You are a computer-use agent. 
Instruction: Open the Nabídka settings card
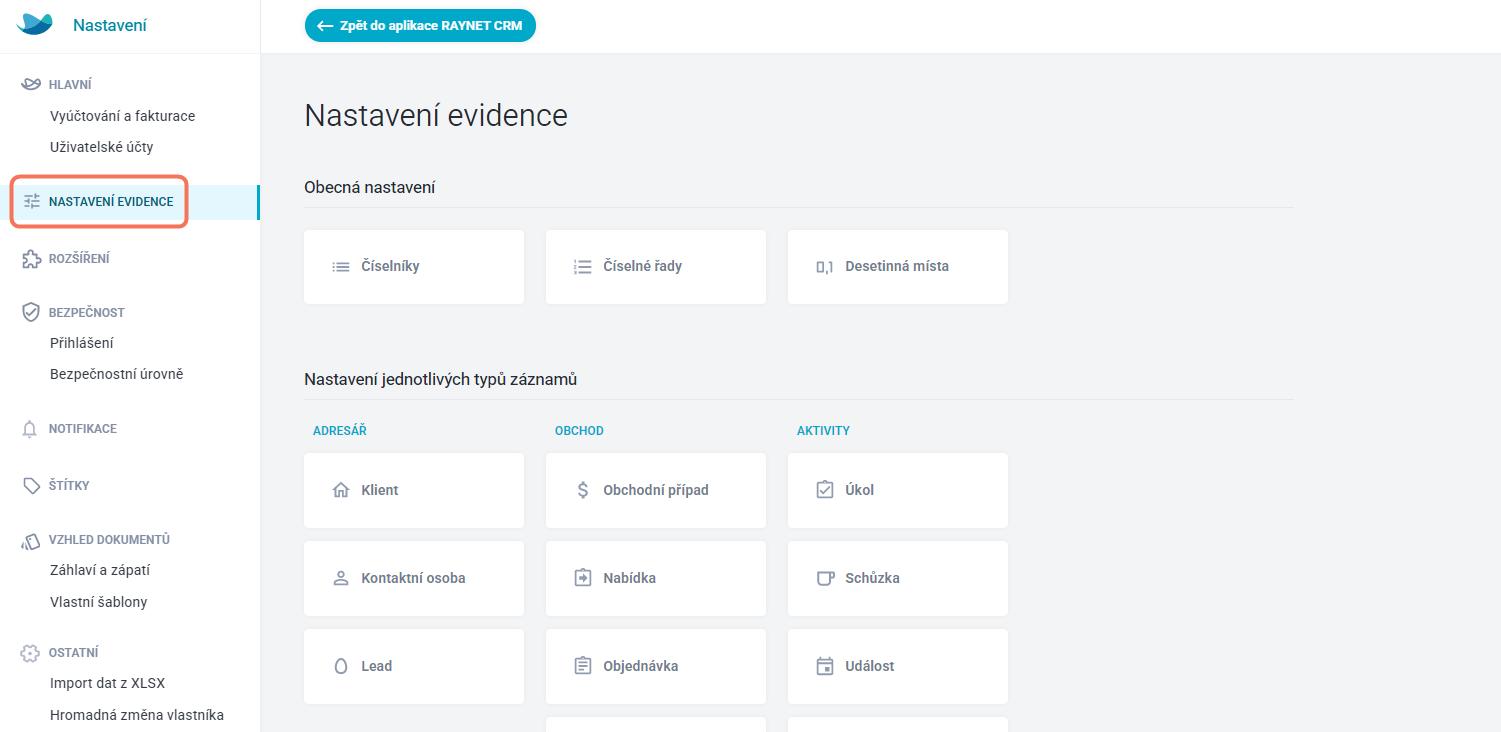(x=656, y=578)
